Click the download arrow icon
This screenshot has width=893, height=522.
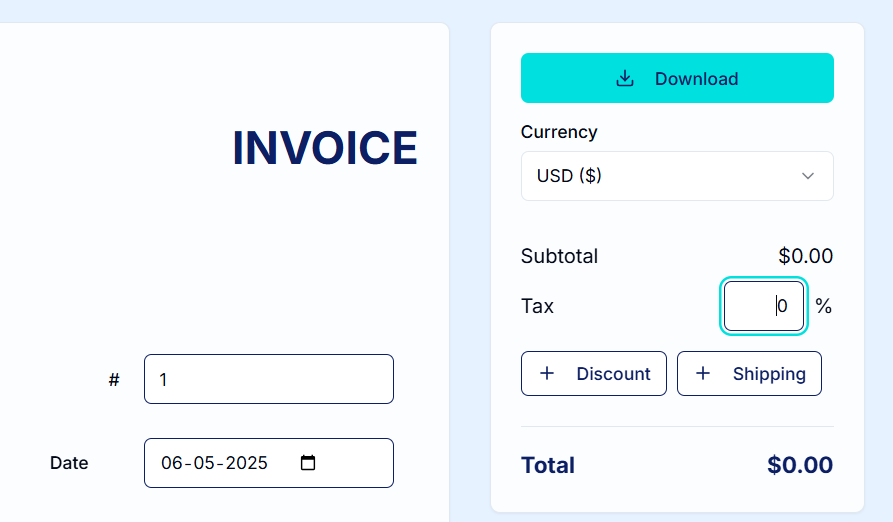pyautogui.click(x=625, y=79)
